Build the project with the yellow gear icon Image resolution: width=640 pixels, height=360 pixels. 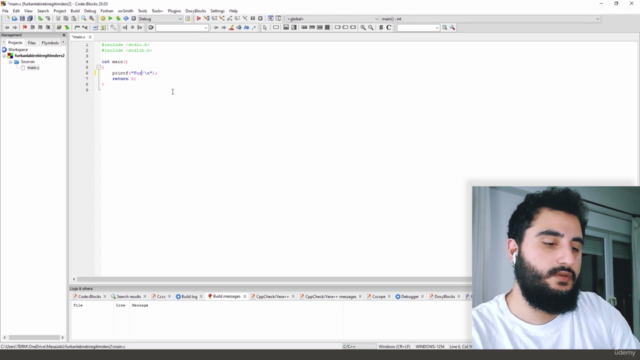102,18
